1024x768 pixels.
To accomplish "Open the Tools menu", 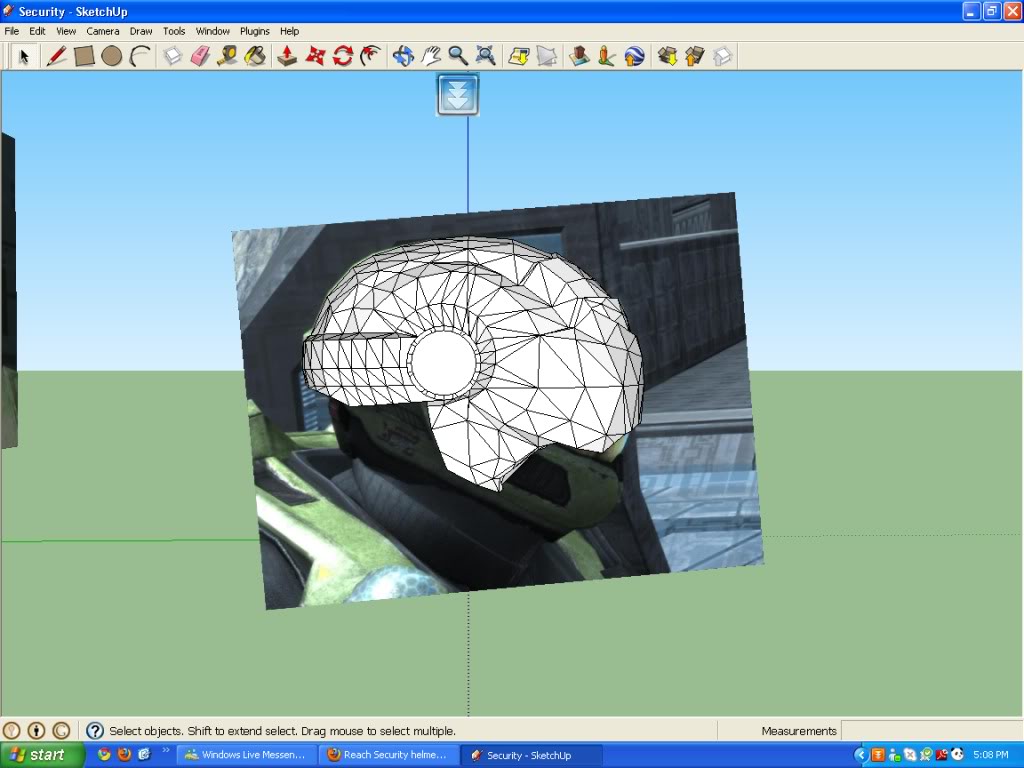I will coord(174,31).
